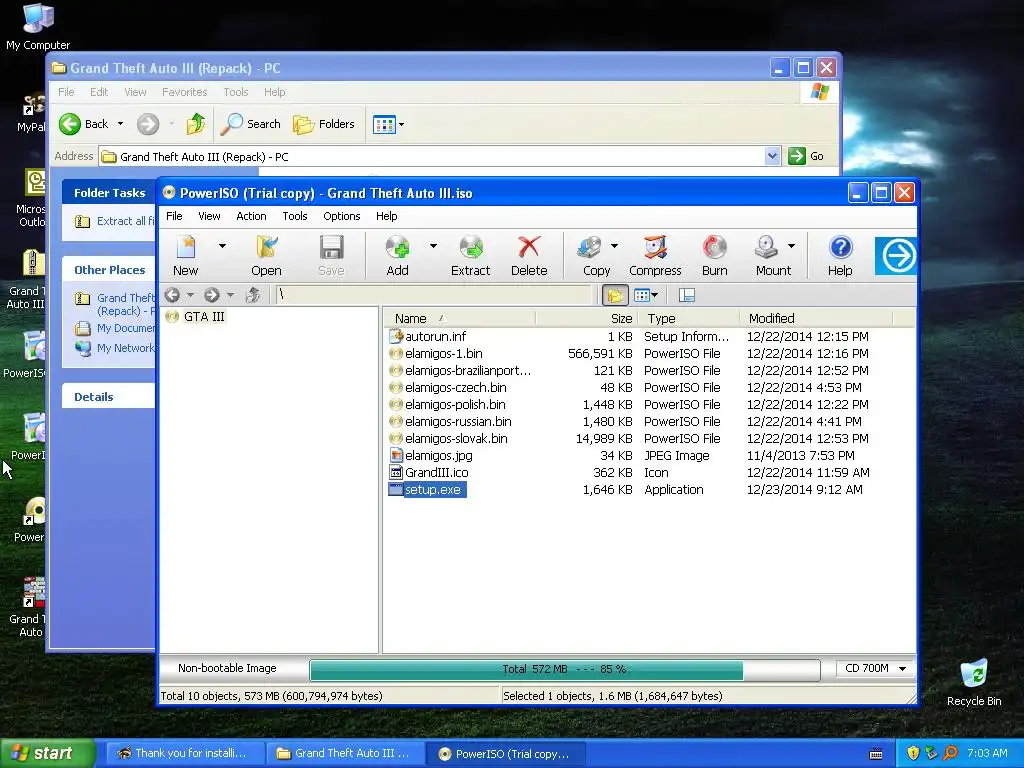Switch to the Grand Theft Auto III taskbar button
Viewport: 1024px width, 768px height.
coord(345,753)
